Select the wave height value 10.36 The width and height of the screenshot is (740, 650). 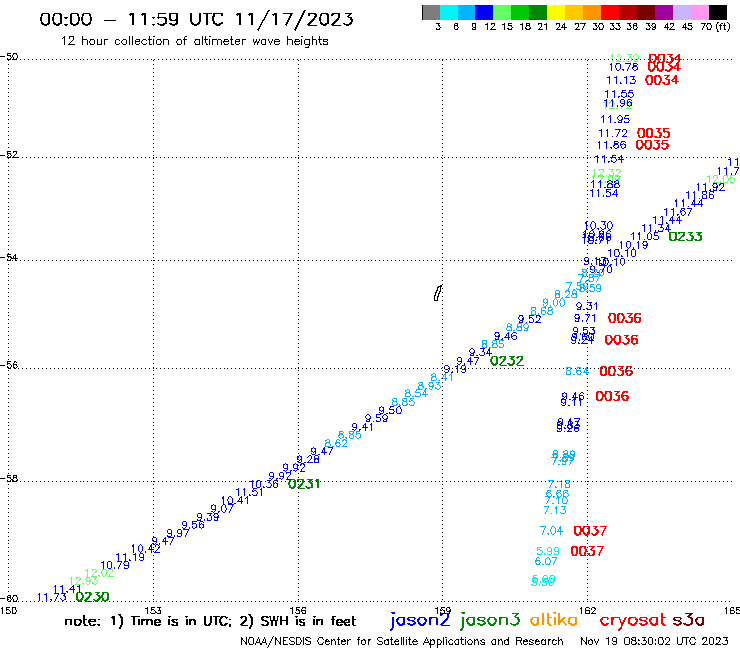point(264,484)
